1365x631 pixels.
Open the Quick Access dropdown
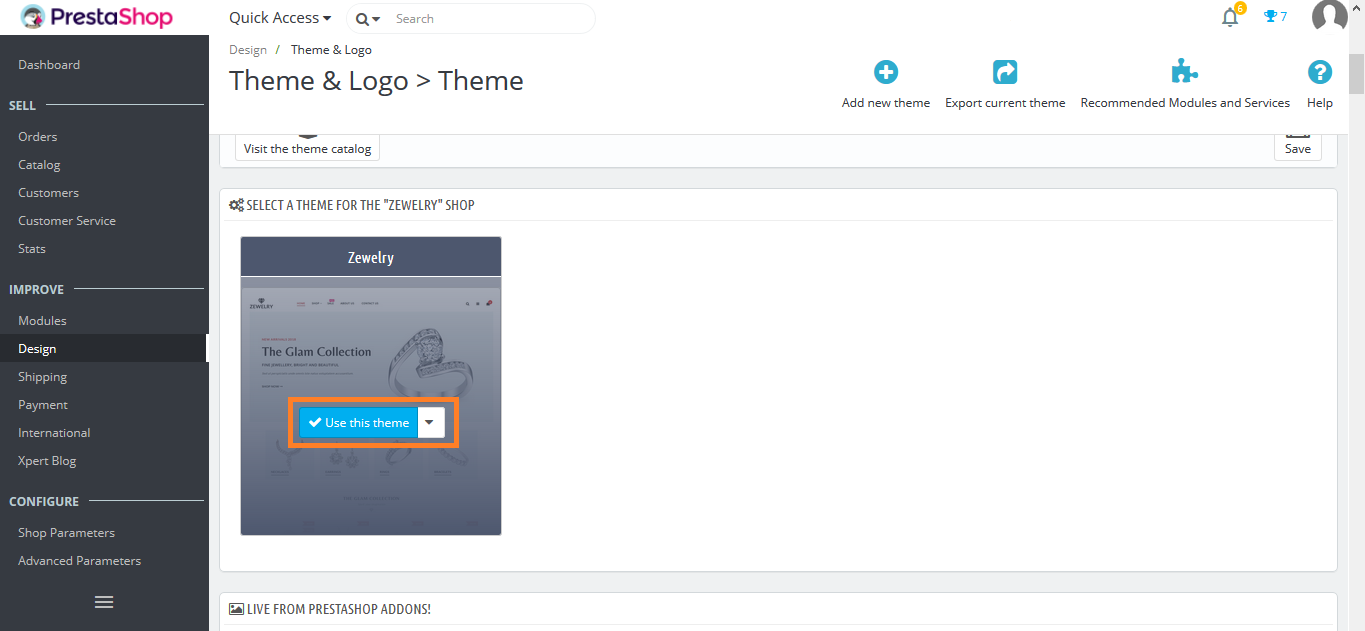pos(280,18)
